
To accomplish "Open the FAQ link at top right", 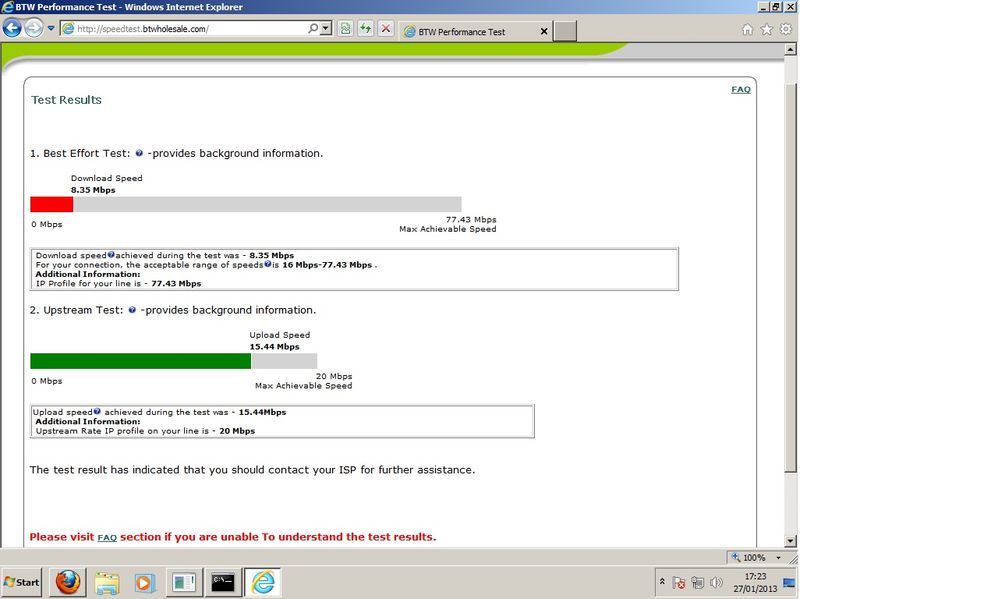I will [741, 89].
